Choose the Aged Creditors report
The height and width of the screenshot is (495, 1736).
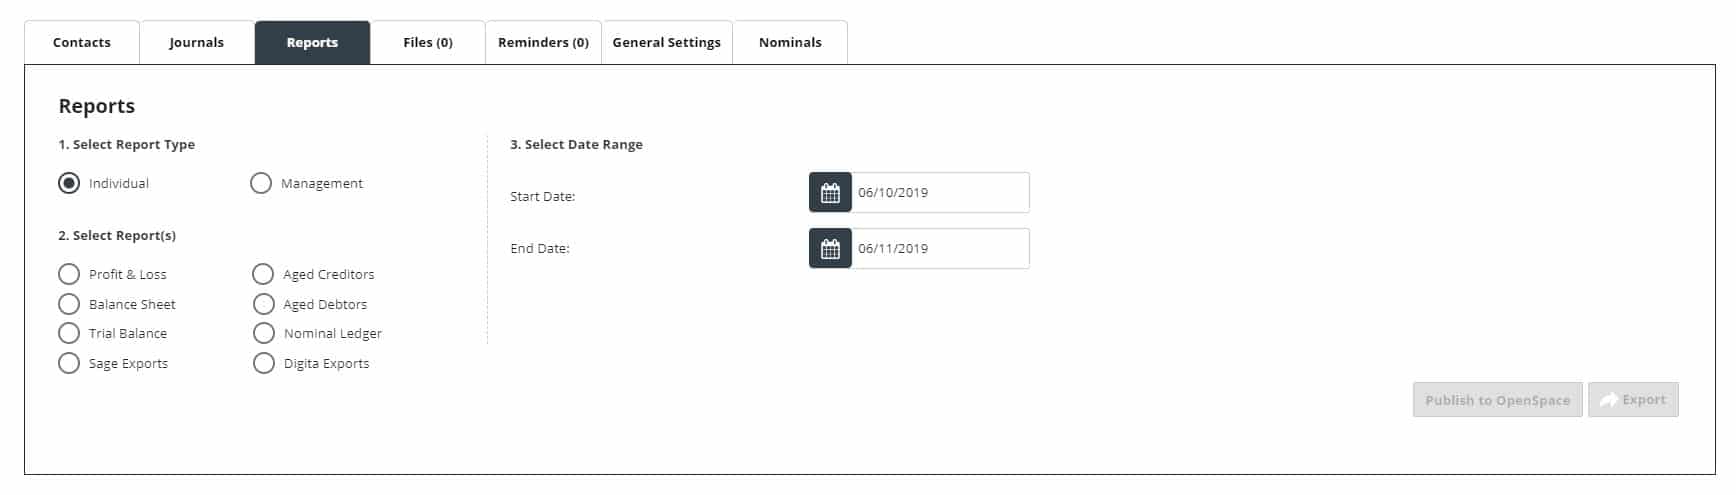click(263, 274)
